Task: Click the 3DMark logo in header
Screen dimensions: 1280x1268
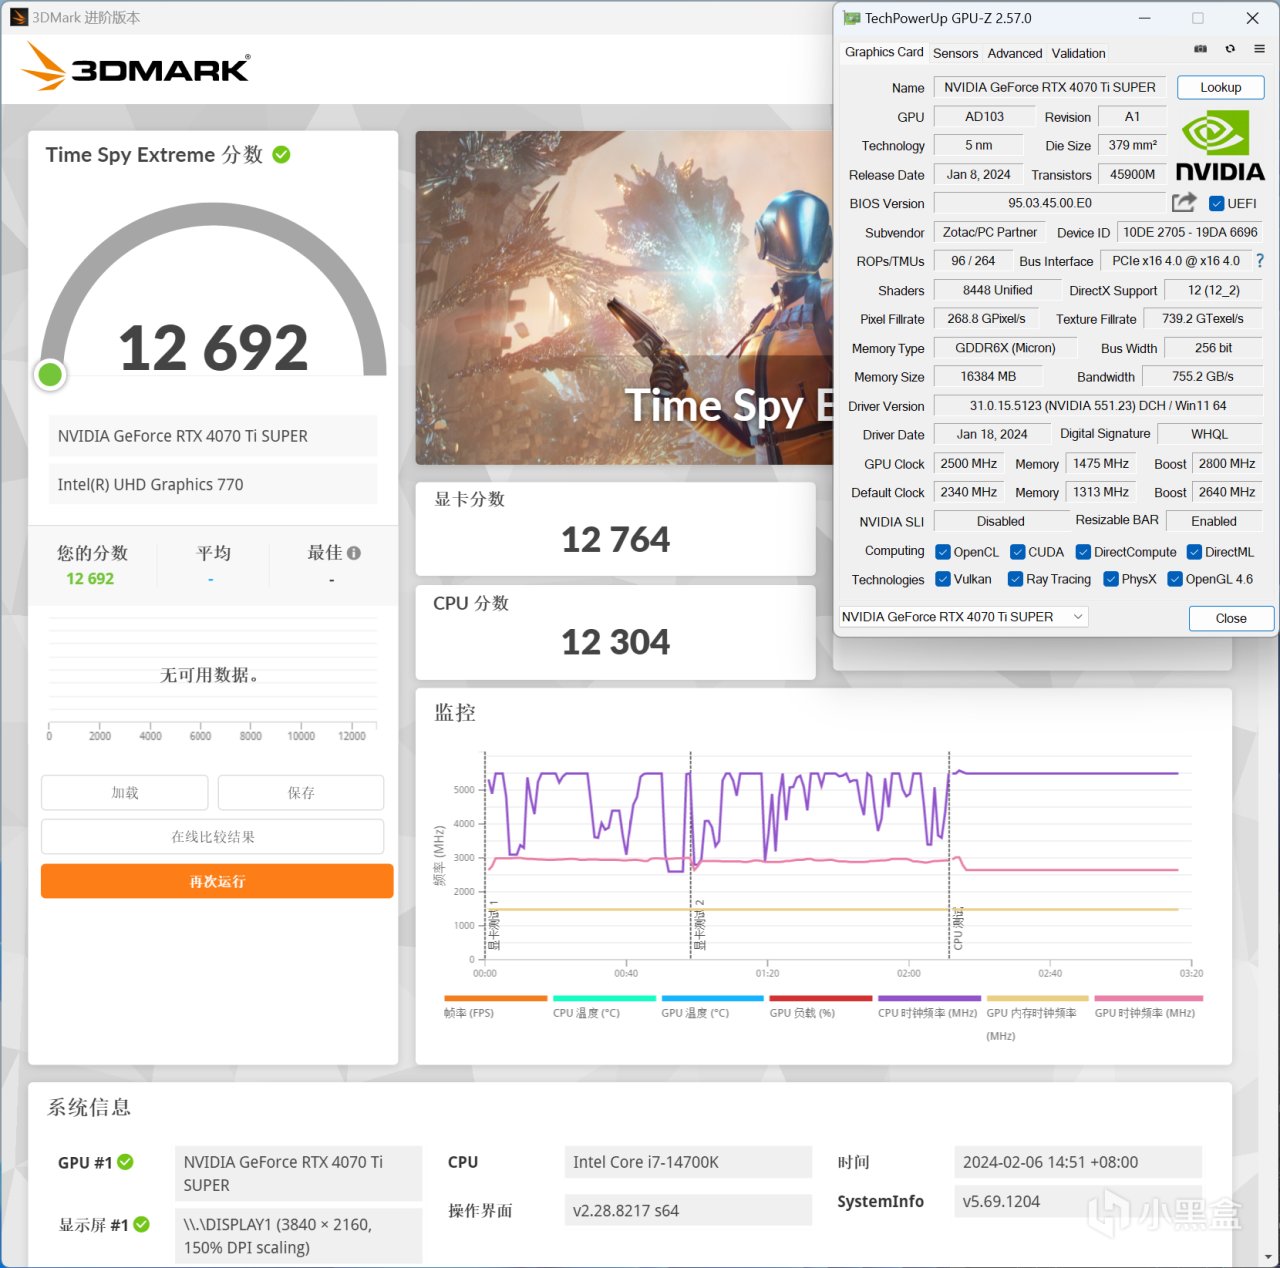Action: point(136,67)
